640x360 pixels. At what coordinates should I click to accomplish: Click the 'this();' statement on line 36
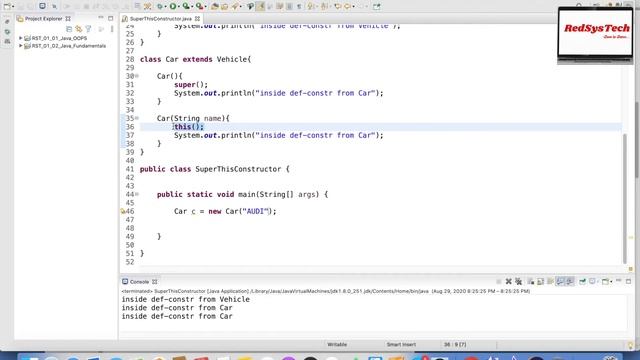(x=189, y=127)
